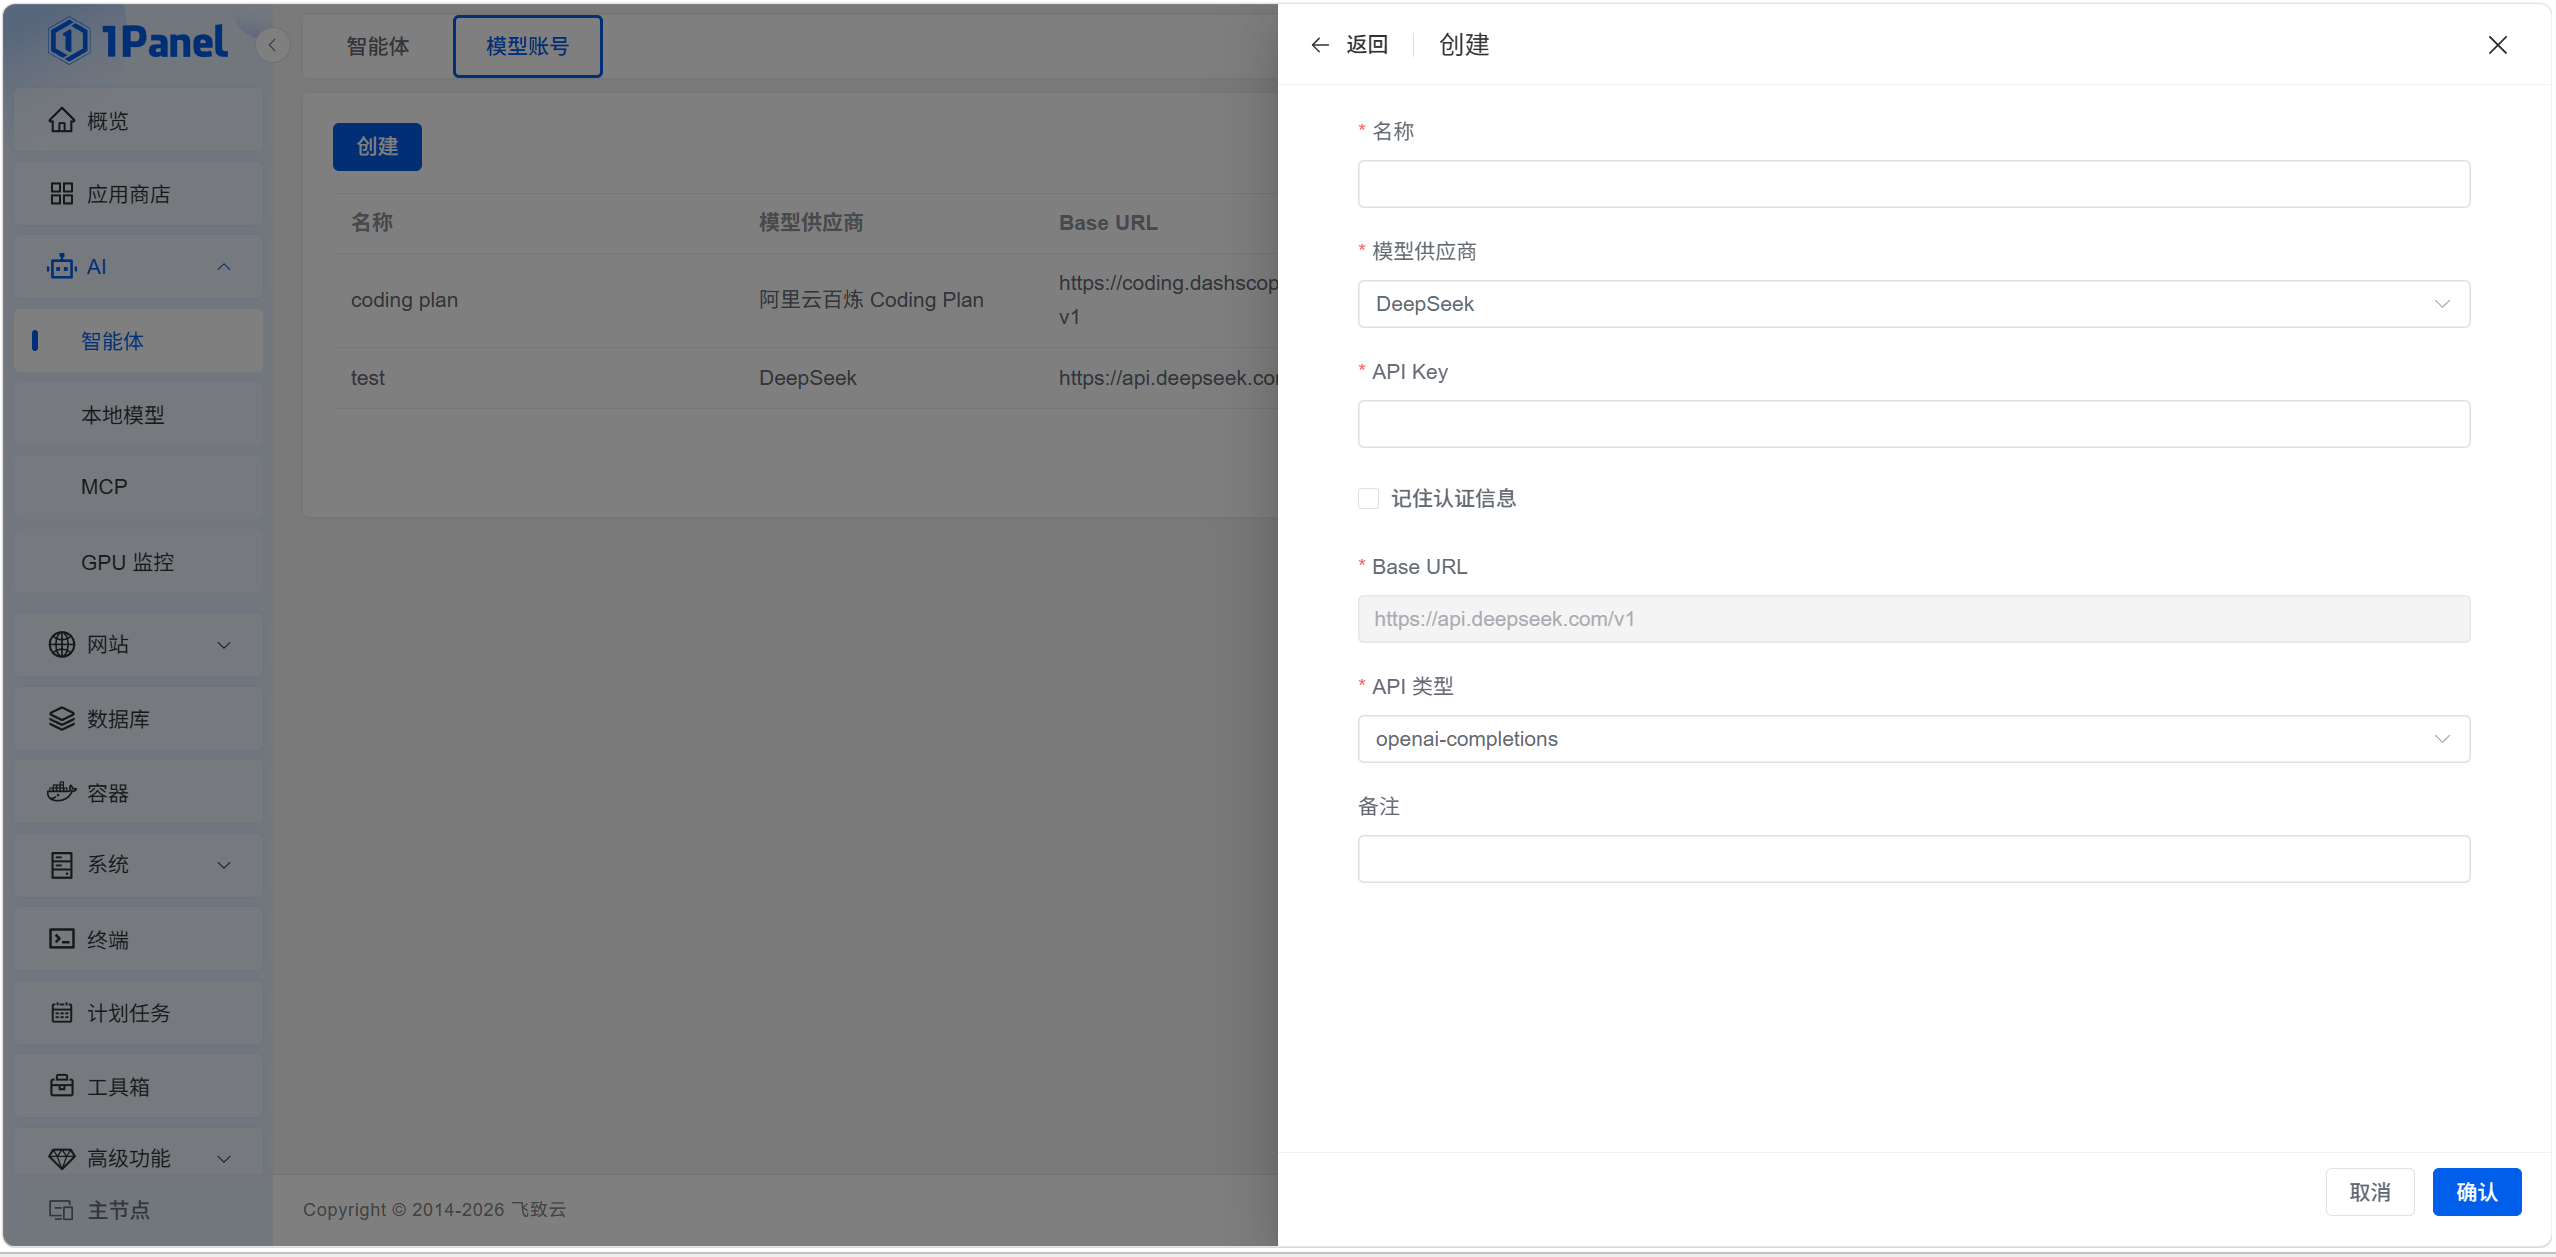Click the Docker whale icon for 容器

(62, 793)
